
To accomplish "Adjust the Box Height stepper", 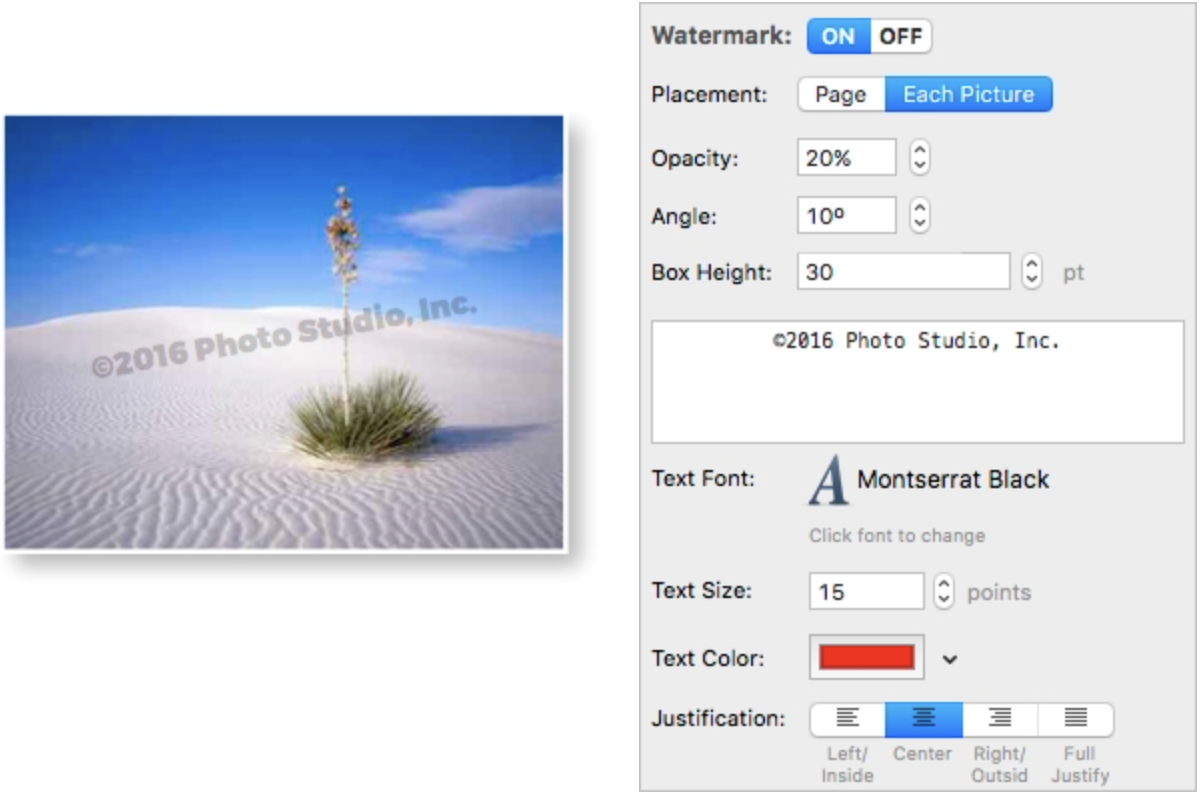I will tap(1032, 272).
